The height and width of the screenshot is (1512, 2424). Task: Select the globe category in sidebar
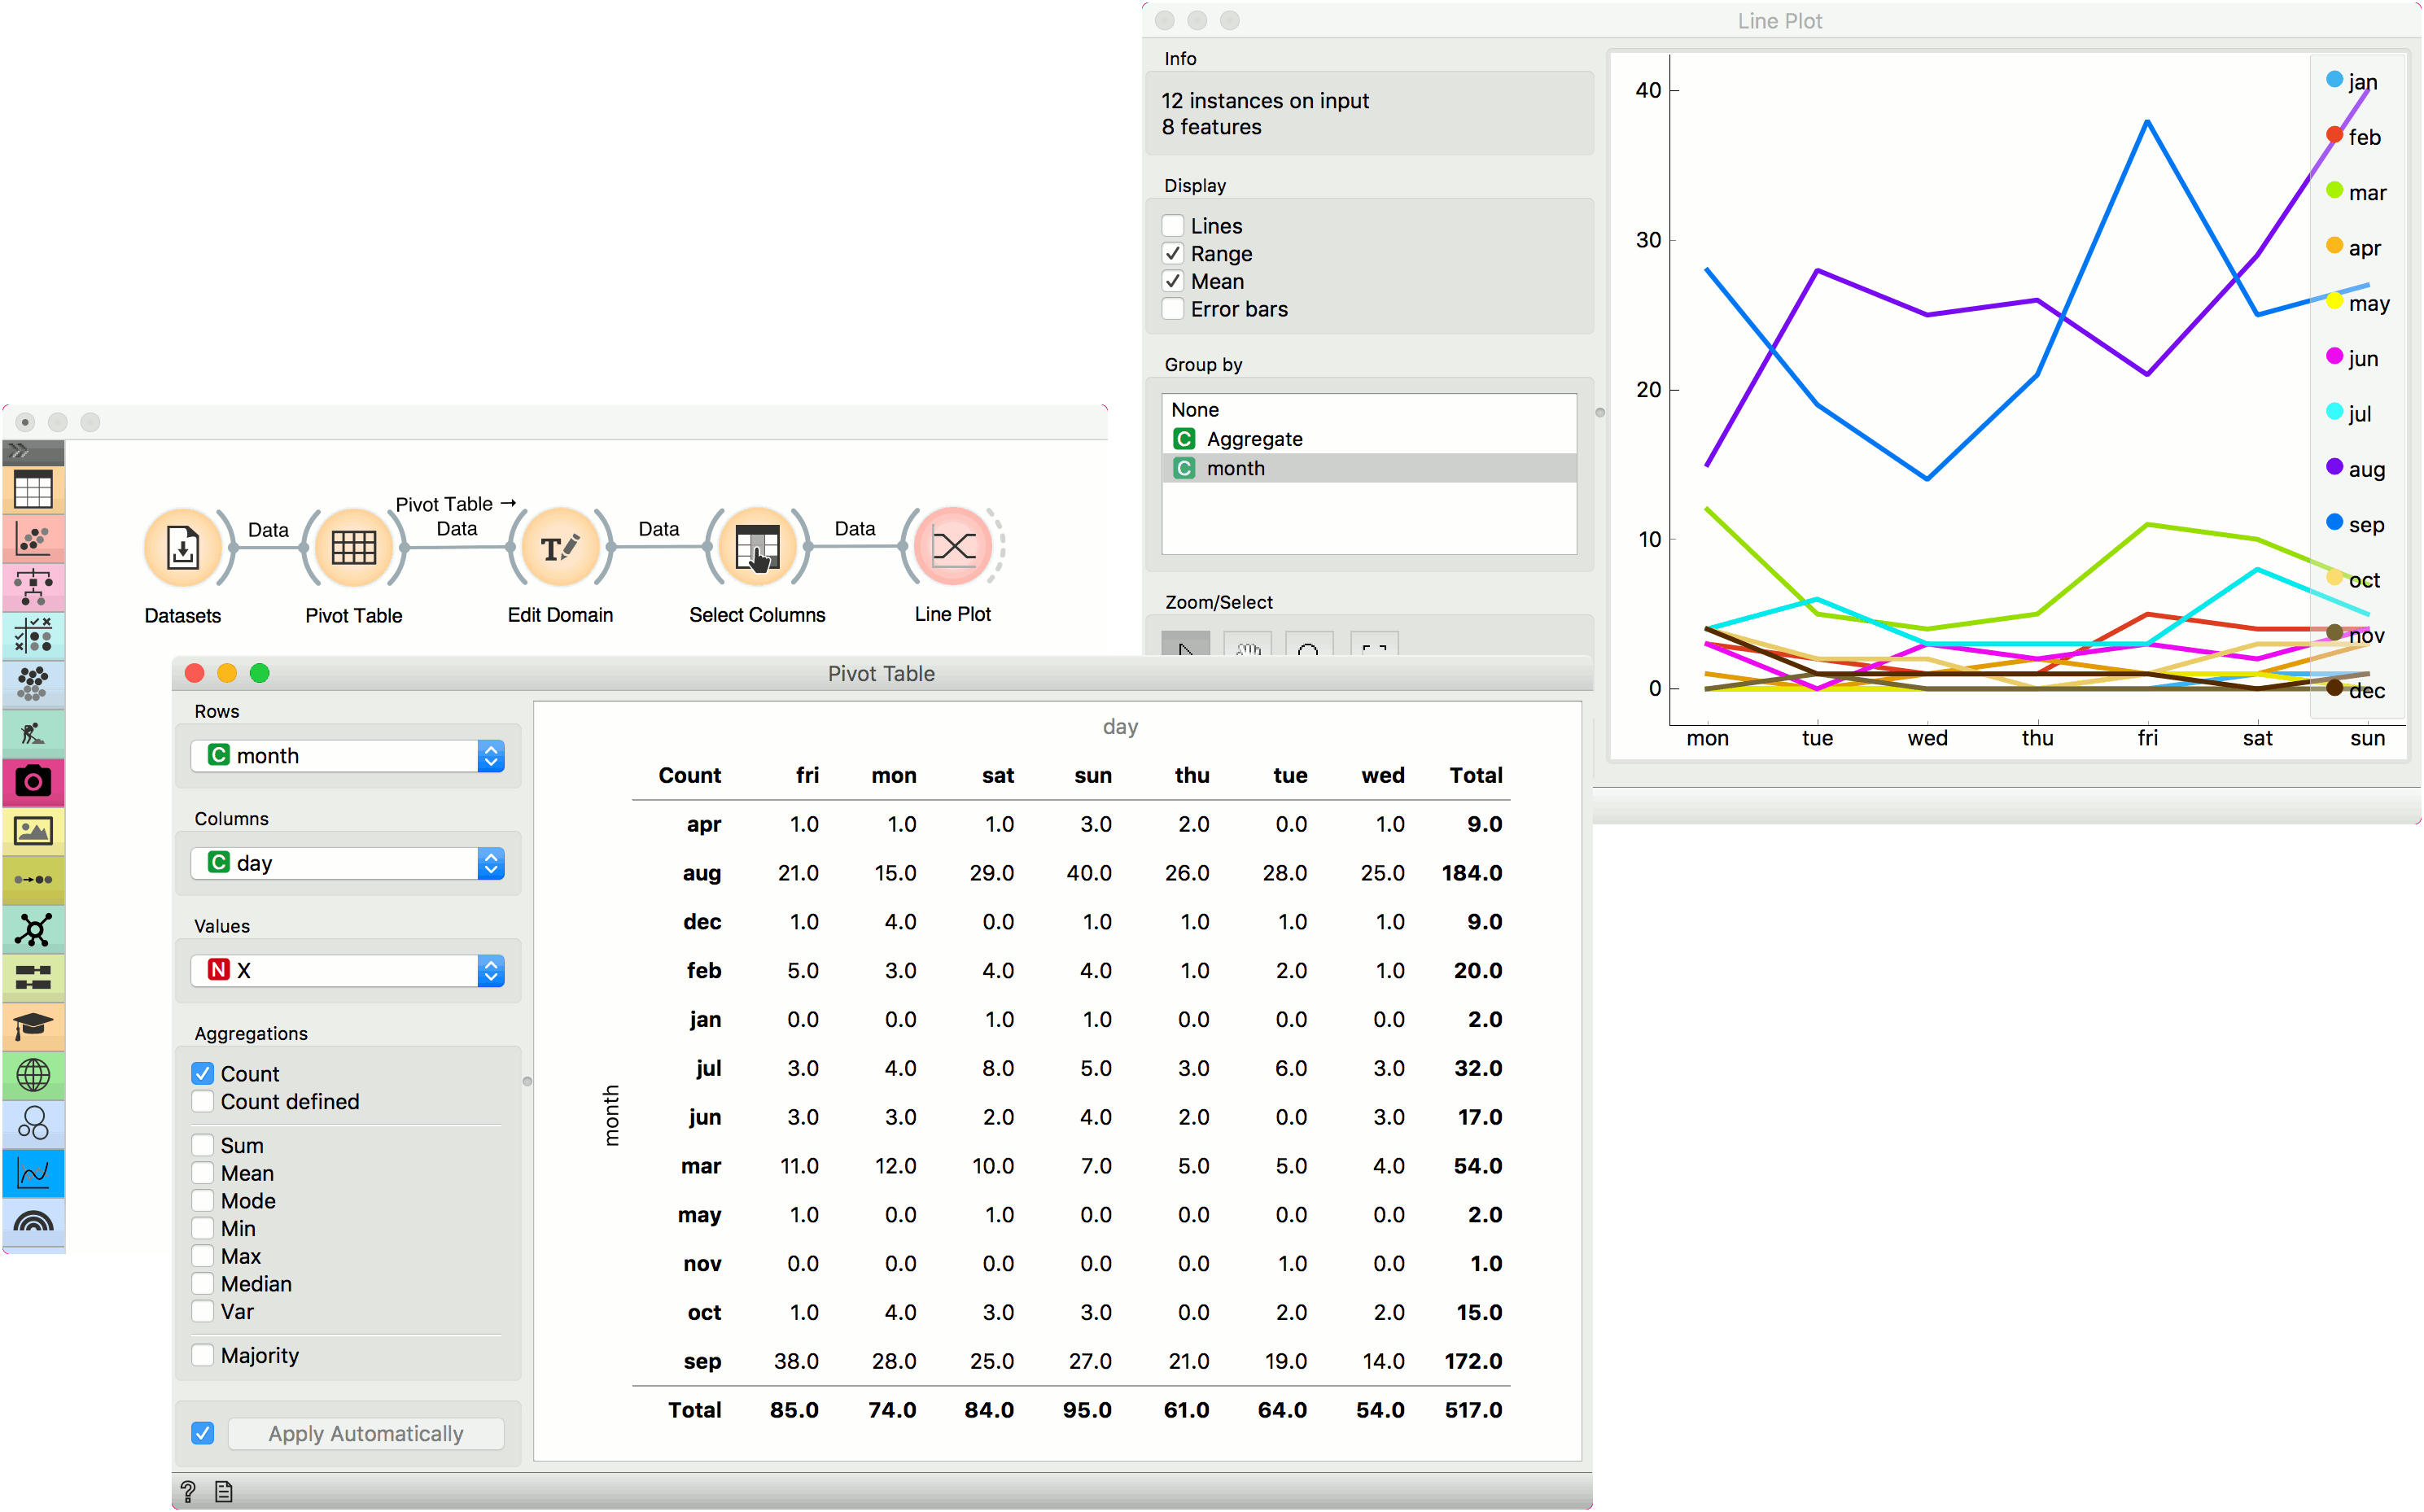pos(33,1075)
